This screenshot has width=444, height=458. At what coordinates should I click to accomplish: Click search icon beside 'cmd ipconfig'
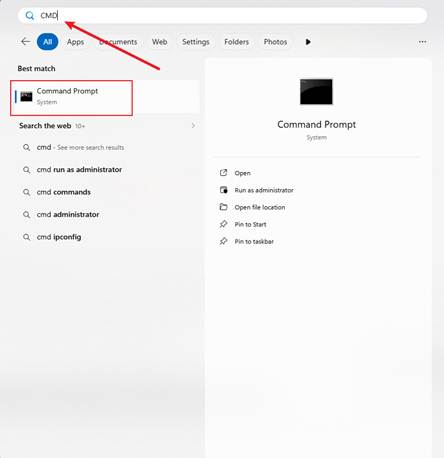click(26, 237)
